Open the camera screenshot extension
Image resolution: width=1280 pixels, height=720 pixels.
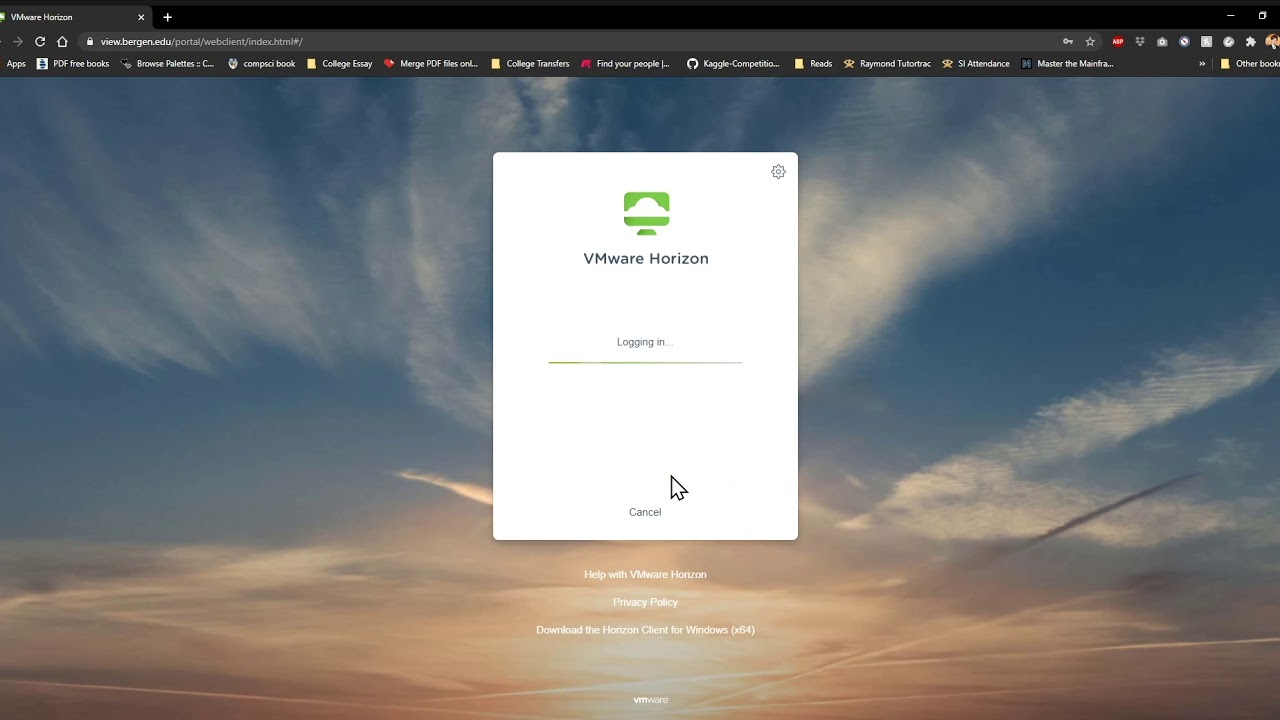[1162, 42]
